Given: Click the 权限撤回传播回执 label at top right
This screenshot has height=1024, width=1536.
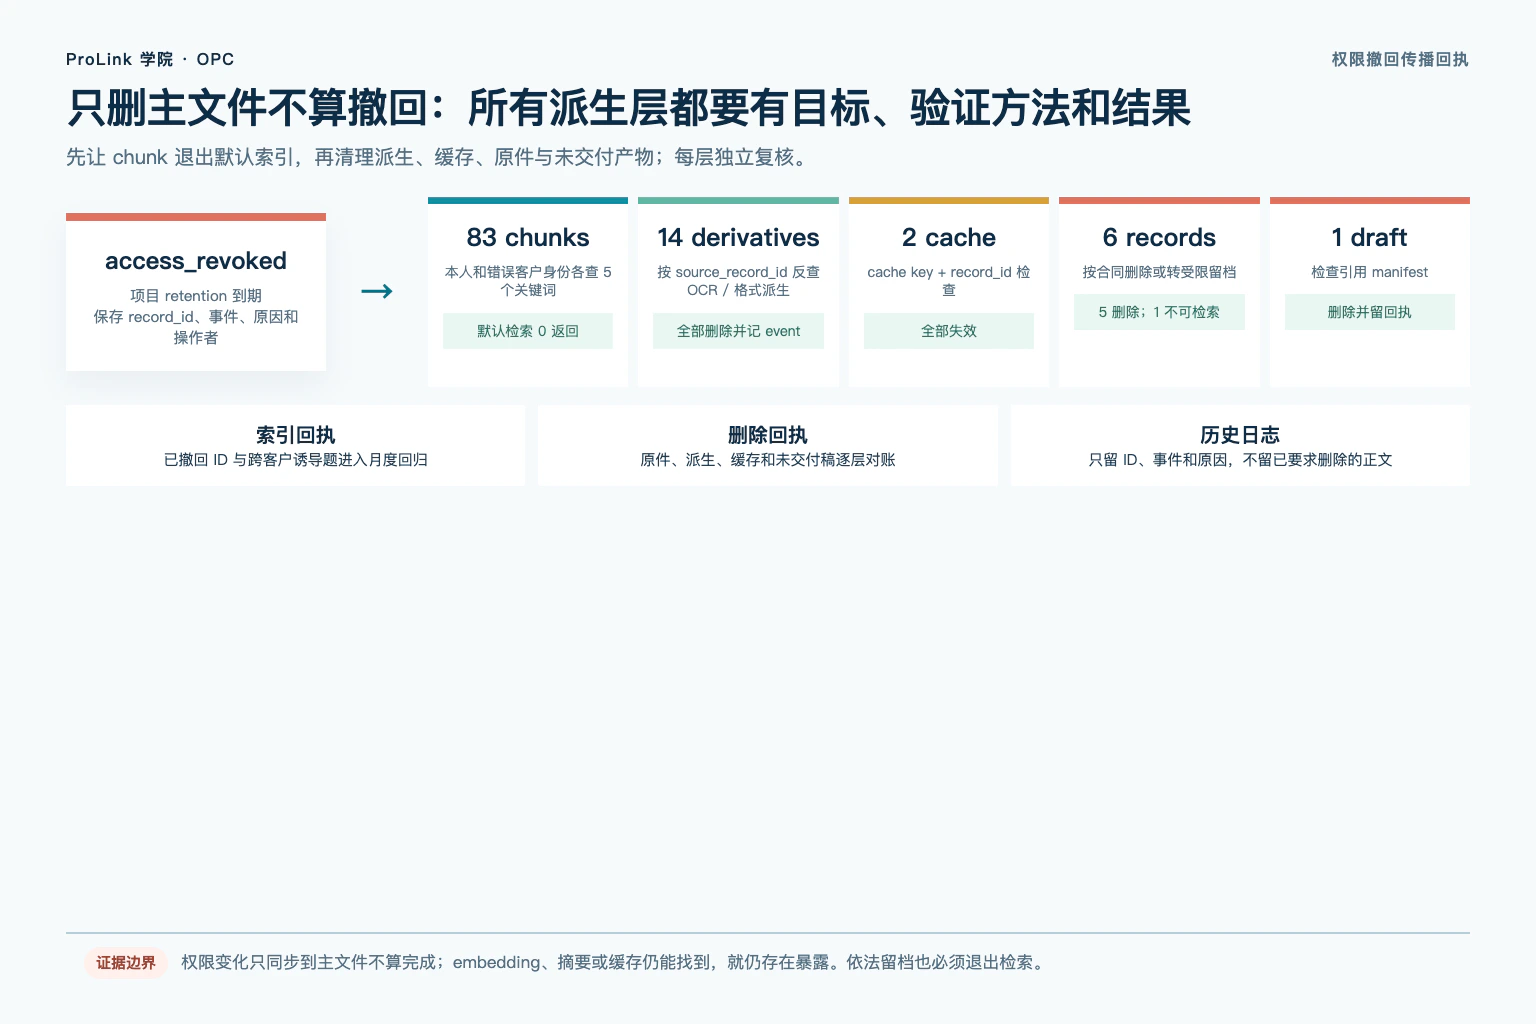Looking at the screenshot, I should [1400, 59].
